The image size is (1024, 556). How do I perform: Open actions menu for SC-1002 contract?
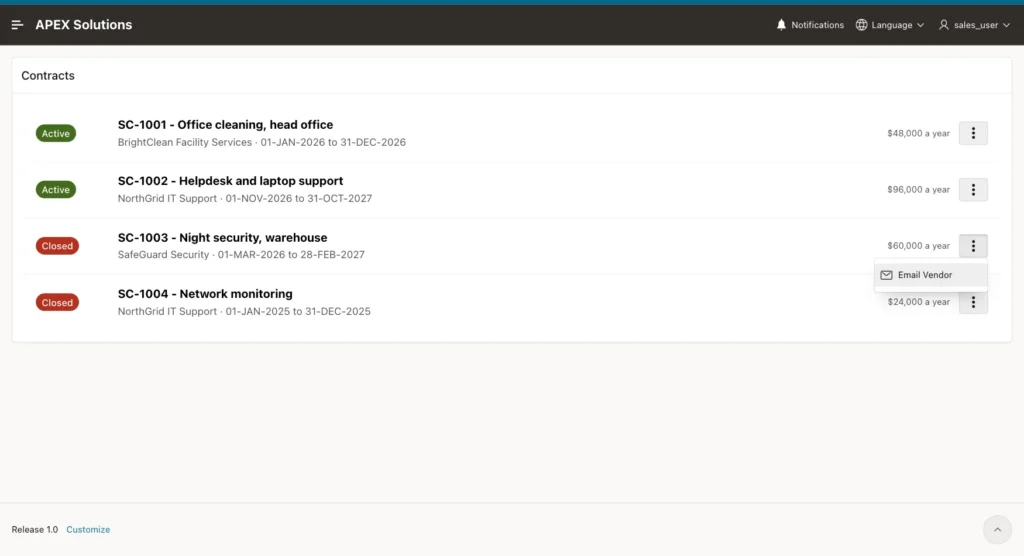973,189
